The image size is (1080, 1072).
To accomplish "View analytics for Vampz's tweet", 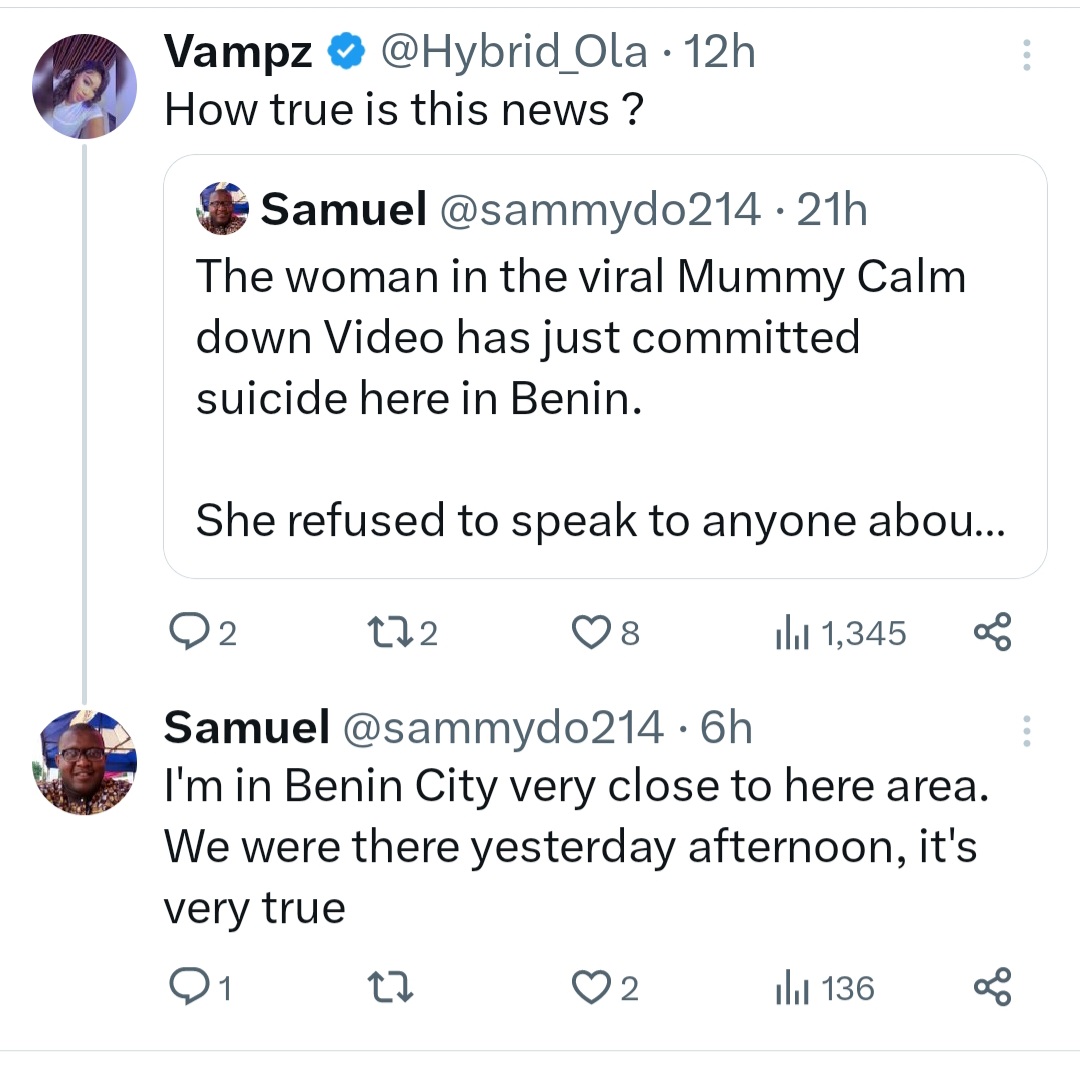I will (789, 632).
